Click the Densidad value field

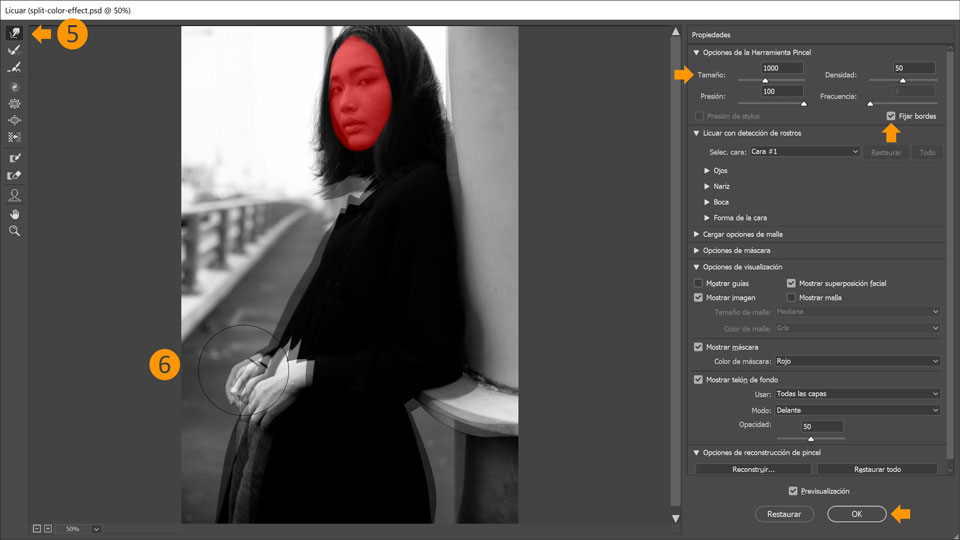click(x=914, y=68)
